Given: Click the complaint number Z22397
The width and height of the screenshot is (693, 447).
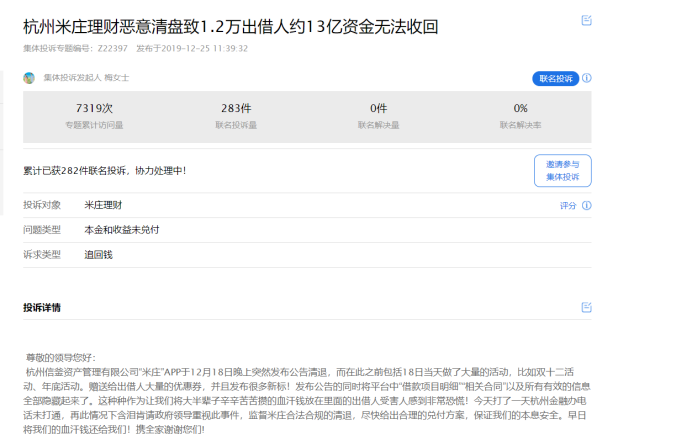Looking at the screenshot, I should coord(112,47).
